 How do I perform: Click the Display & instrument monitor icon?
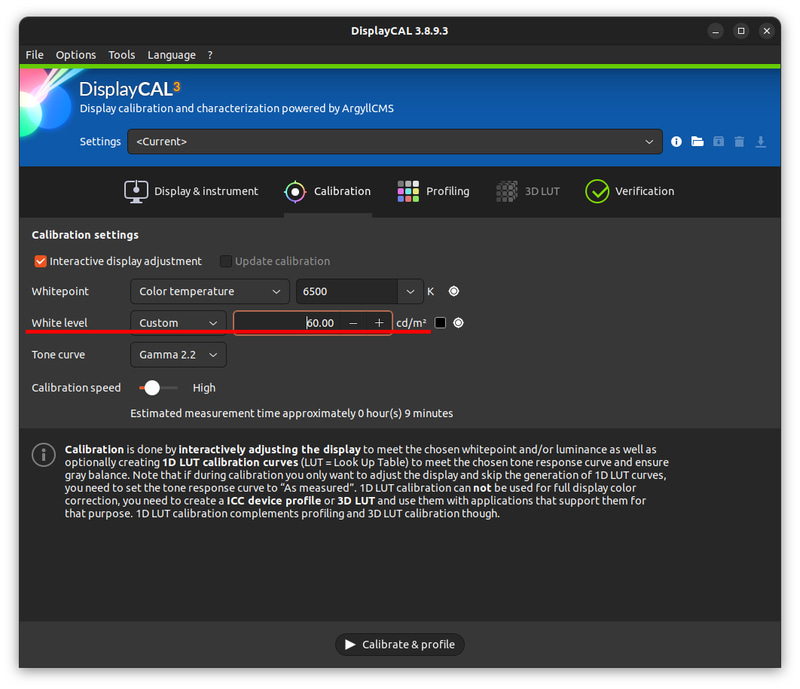click(x=135, y=191)
